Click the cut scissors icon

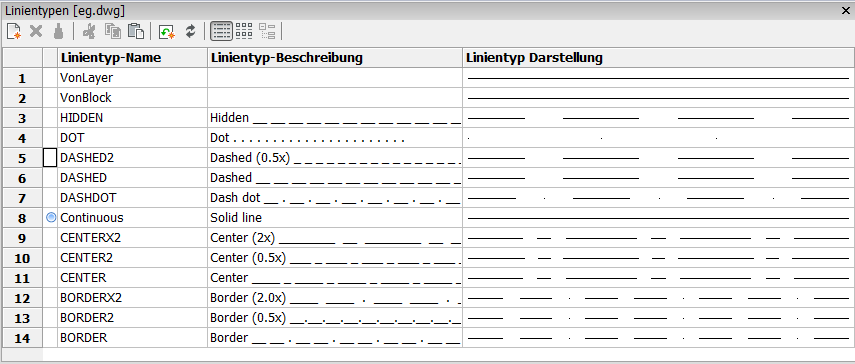(89, 31)
